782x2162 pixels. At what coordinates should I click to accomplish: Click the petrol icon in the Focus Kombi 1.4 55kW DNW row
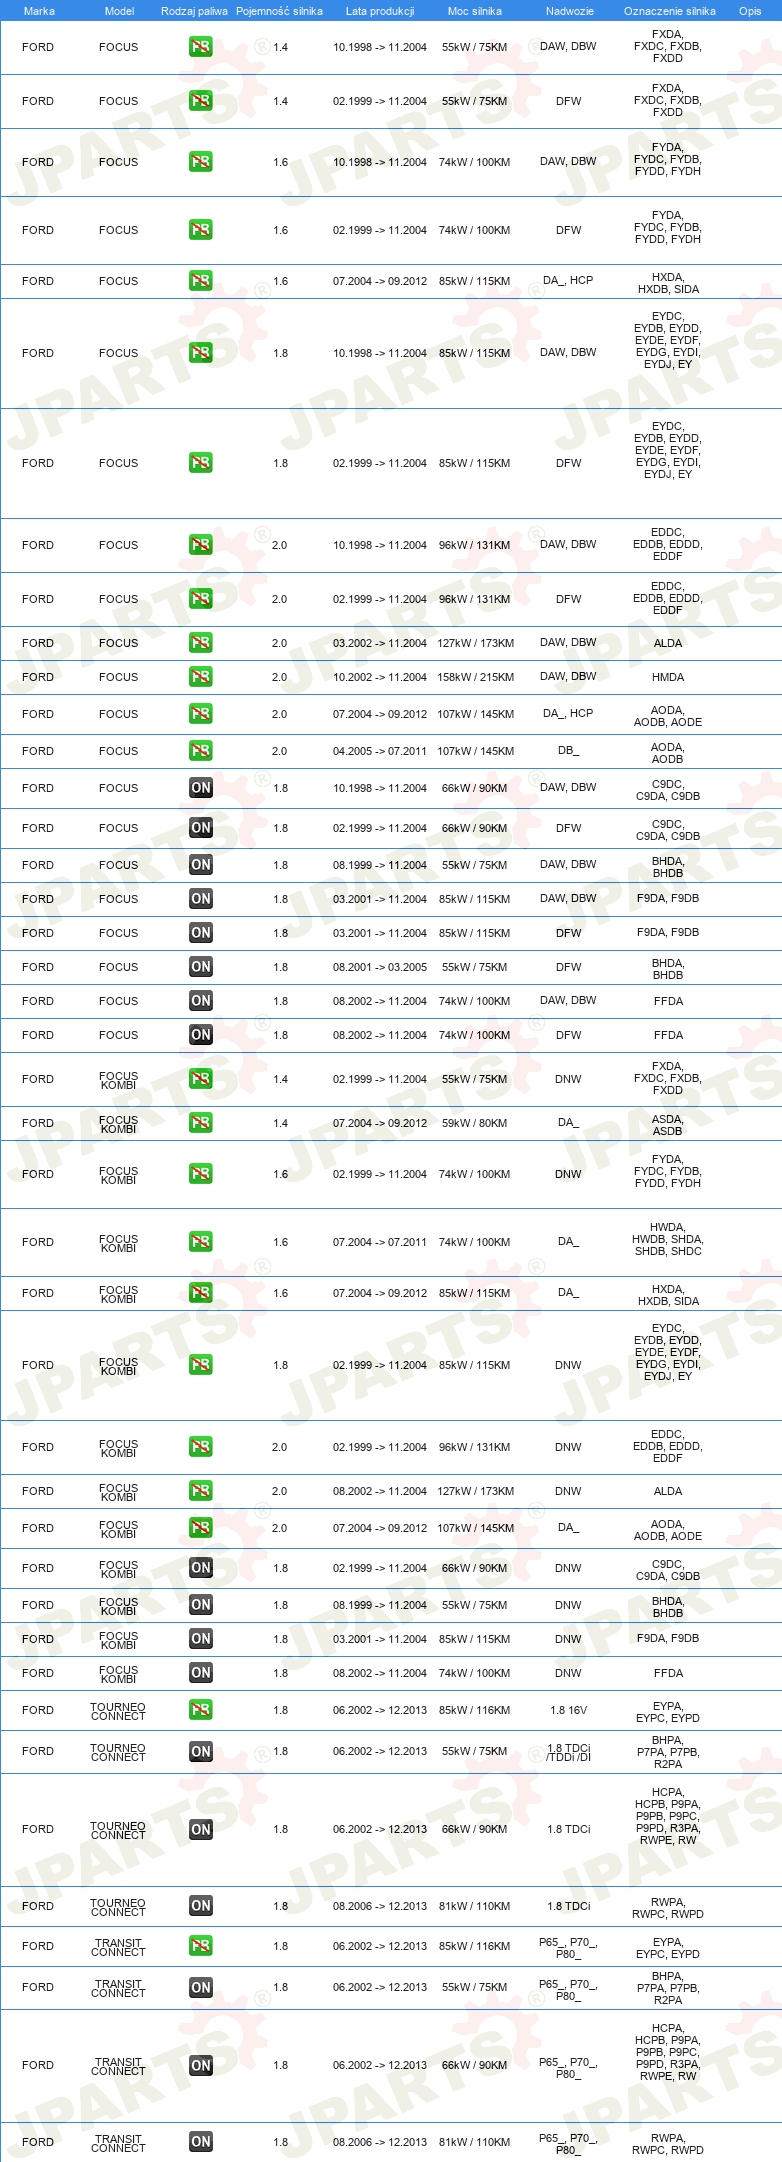point(201,1079)
